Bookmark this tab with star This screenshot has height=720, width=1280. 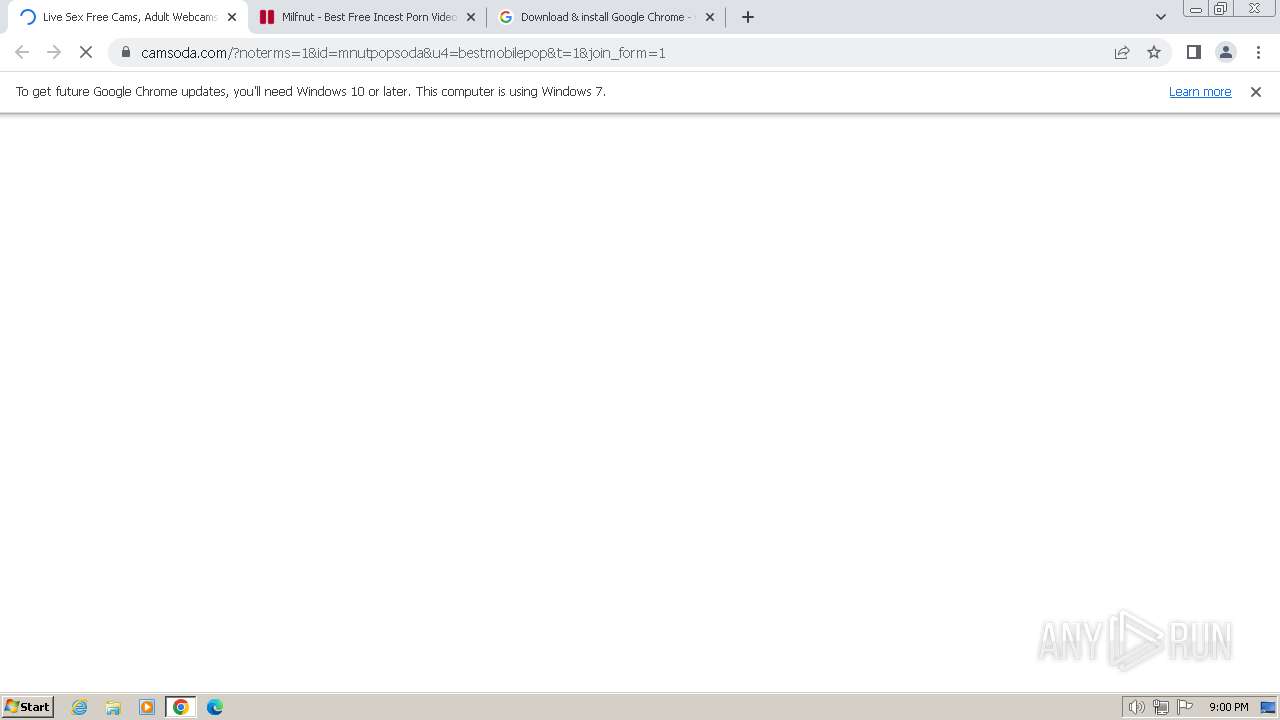tap(1154, 52)
